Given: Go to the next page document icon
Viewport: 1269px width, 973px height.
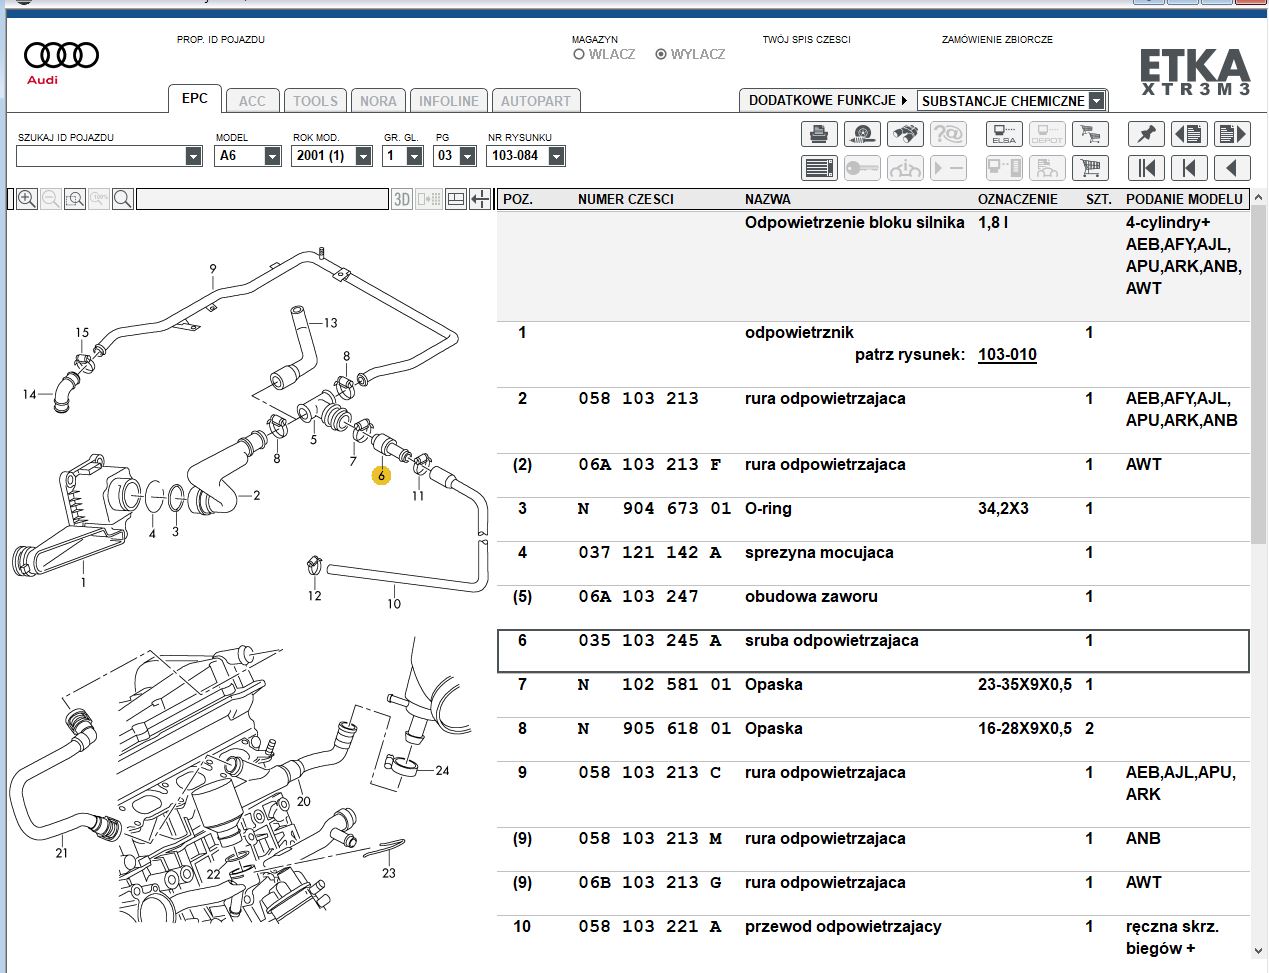Looking at the screenshot, I should (1232, 134).
